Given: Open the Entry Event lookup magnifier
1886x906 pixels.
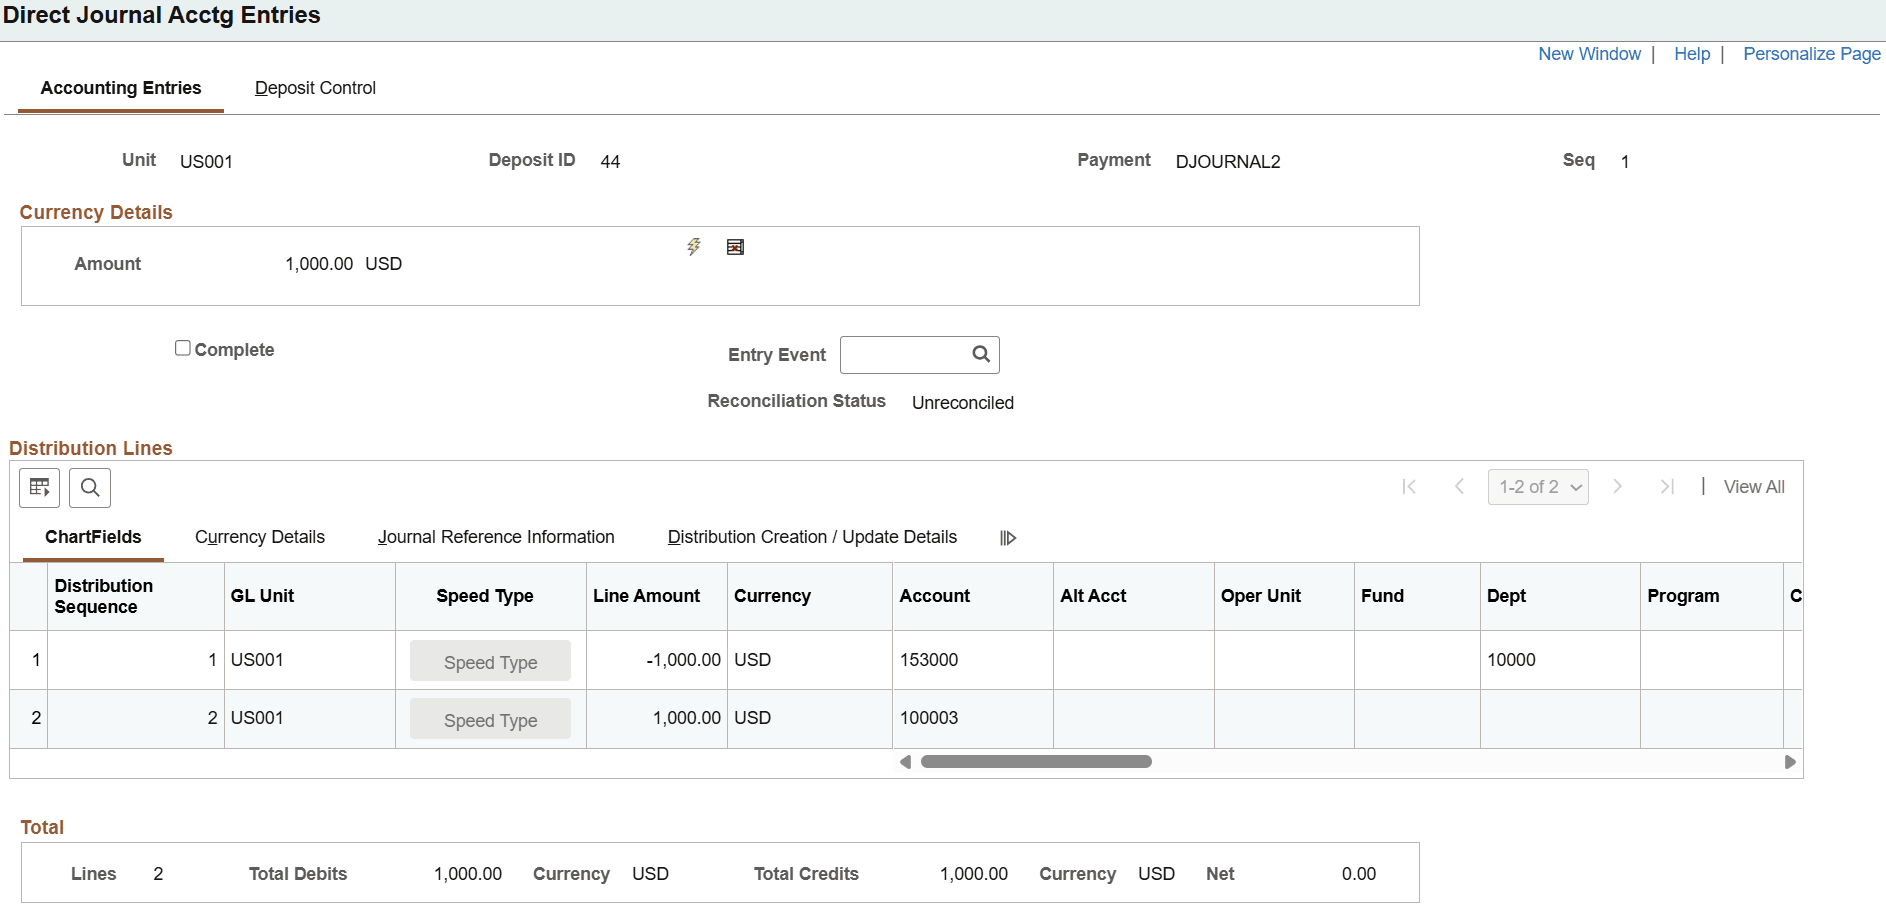Looking at the screenshot, I should tap(980, 354).
